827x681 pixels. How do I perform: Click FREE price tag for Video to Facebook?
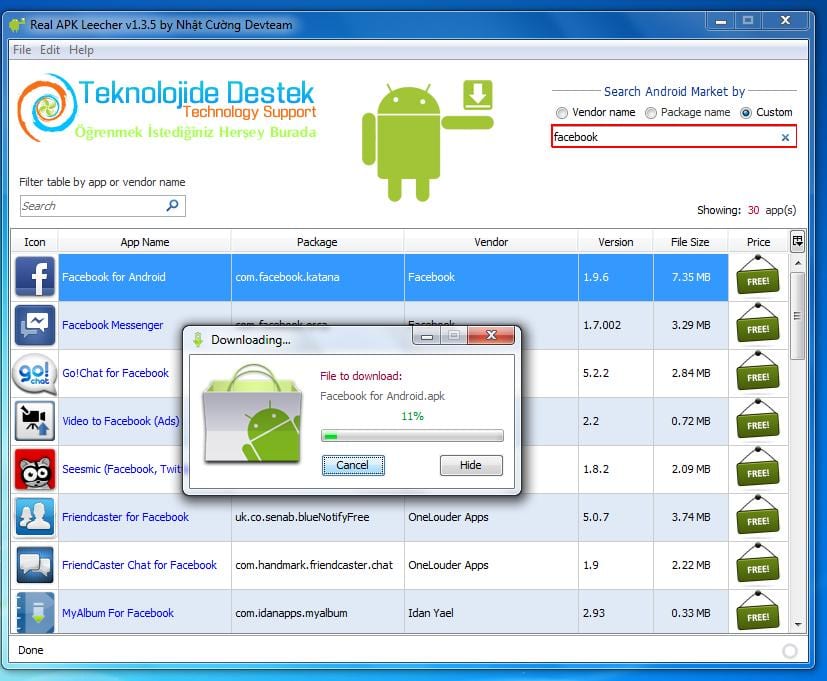point(758,419)
